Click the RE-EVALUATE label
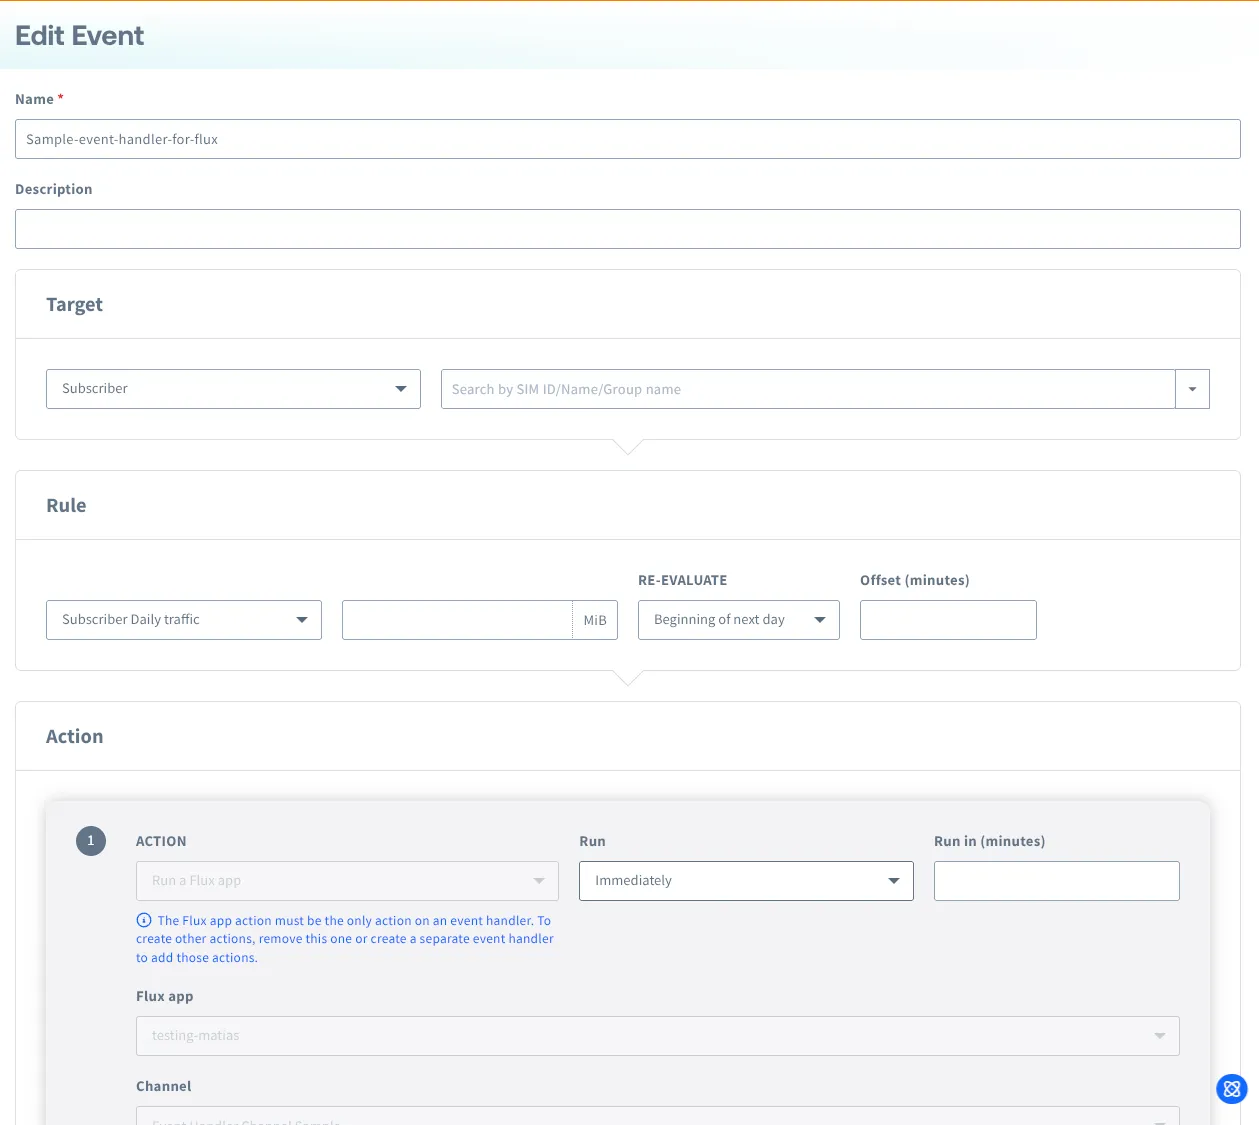The image size is (1259, 1125). [683, 580]
